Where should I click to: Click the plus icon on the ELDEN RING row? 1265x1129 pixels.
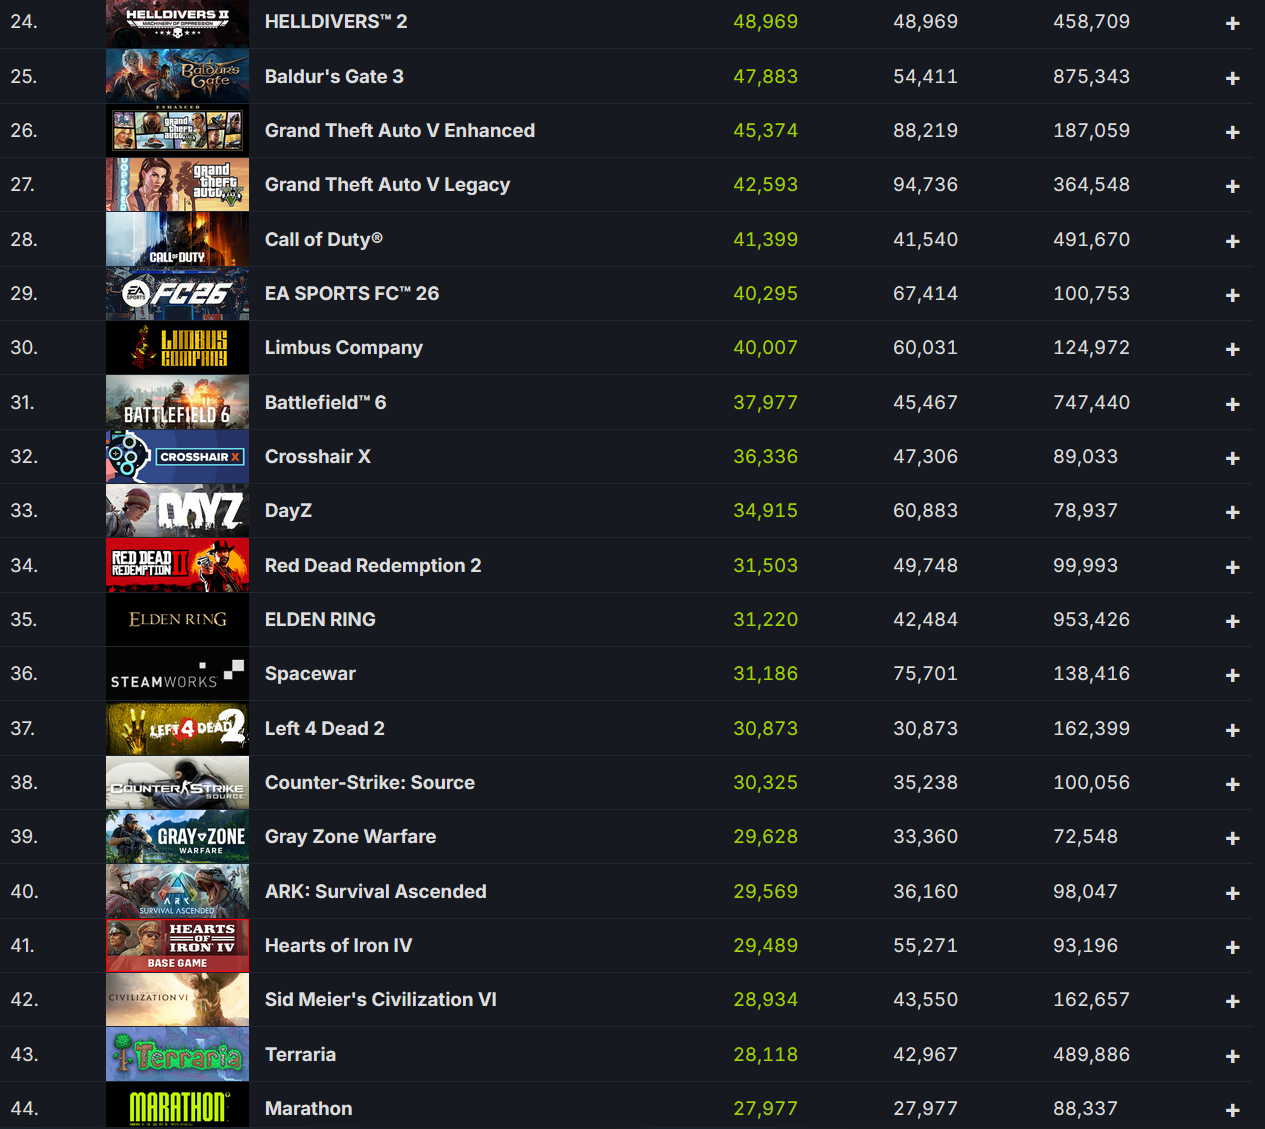click(1232, 621)
